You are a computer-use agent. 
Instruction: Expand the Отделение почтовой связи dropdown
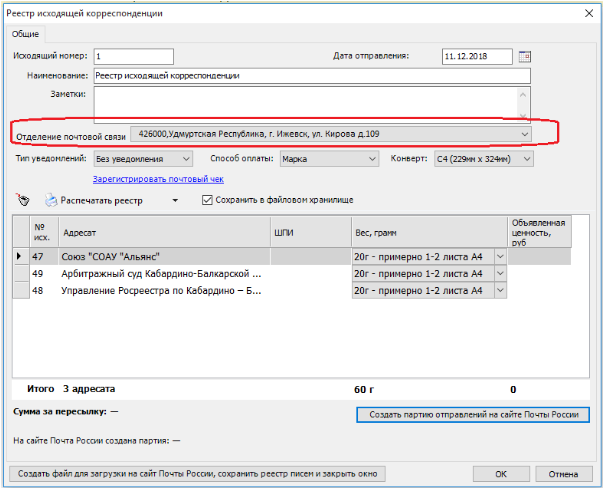524,133
